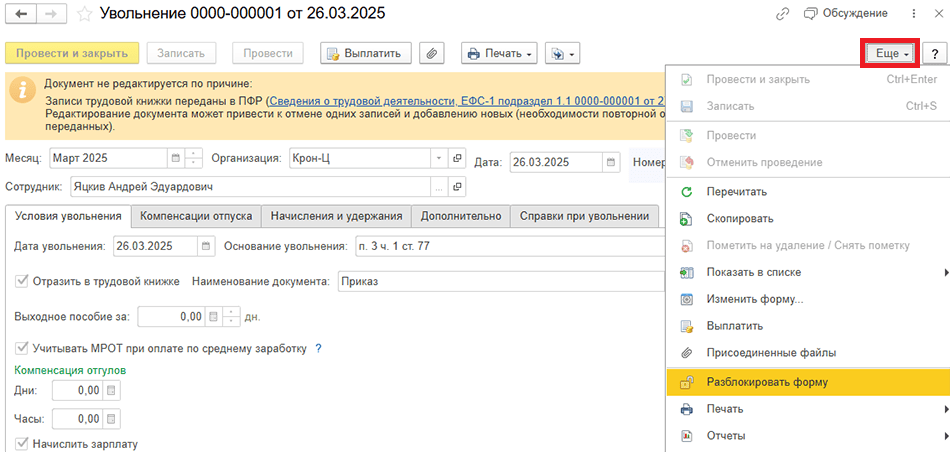950x452 pixels.
Task: Select Разблокировать форму menu item
Action: 767,381
